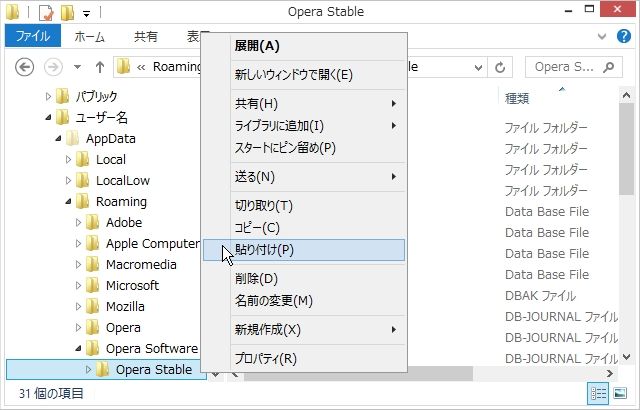Collapse the Roaming tree node
Viewport: 640px width, 410px height.
[x=68, y=202]
